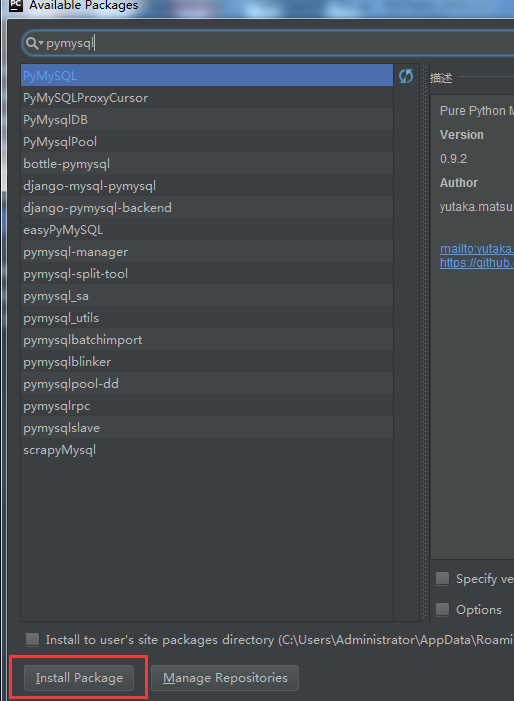Select pymysql_sa in the list
Image resolution: width=514 pixels, height=701 pixels.
click(x=207, y=296)
